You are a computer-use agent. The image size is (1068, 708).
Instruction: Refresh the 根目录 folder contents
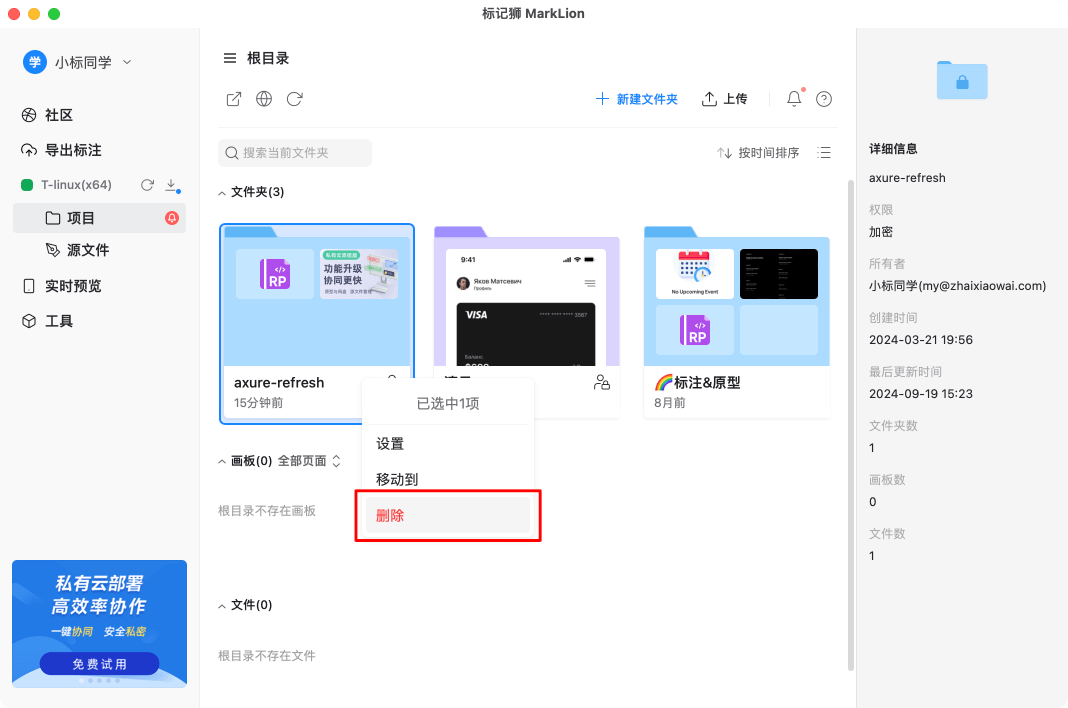pyautogui.click(x=294, y=99)
